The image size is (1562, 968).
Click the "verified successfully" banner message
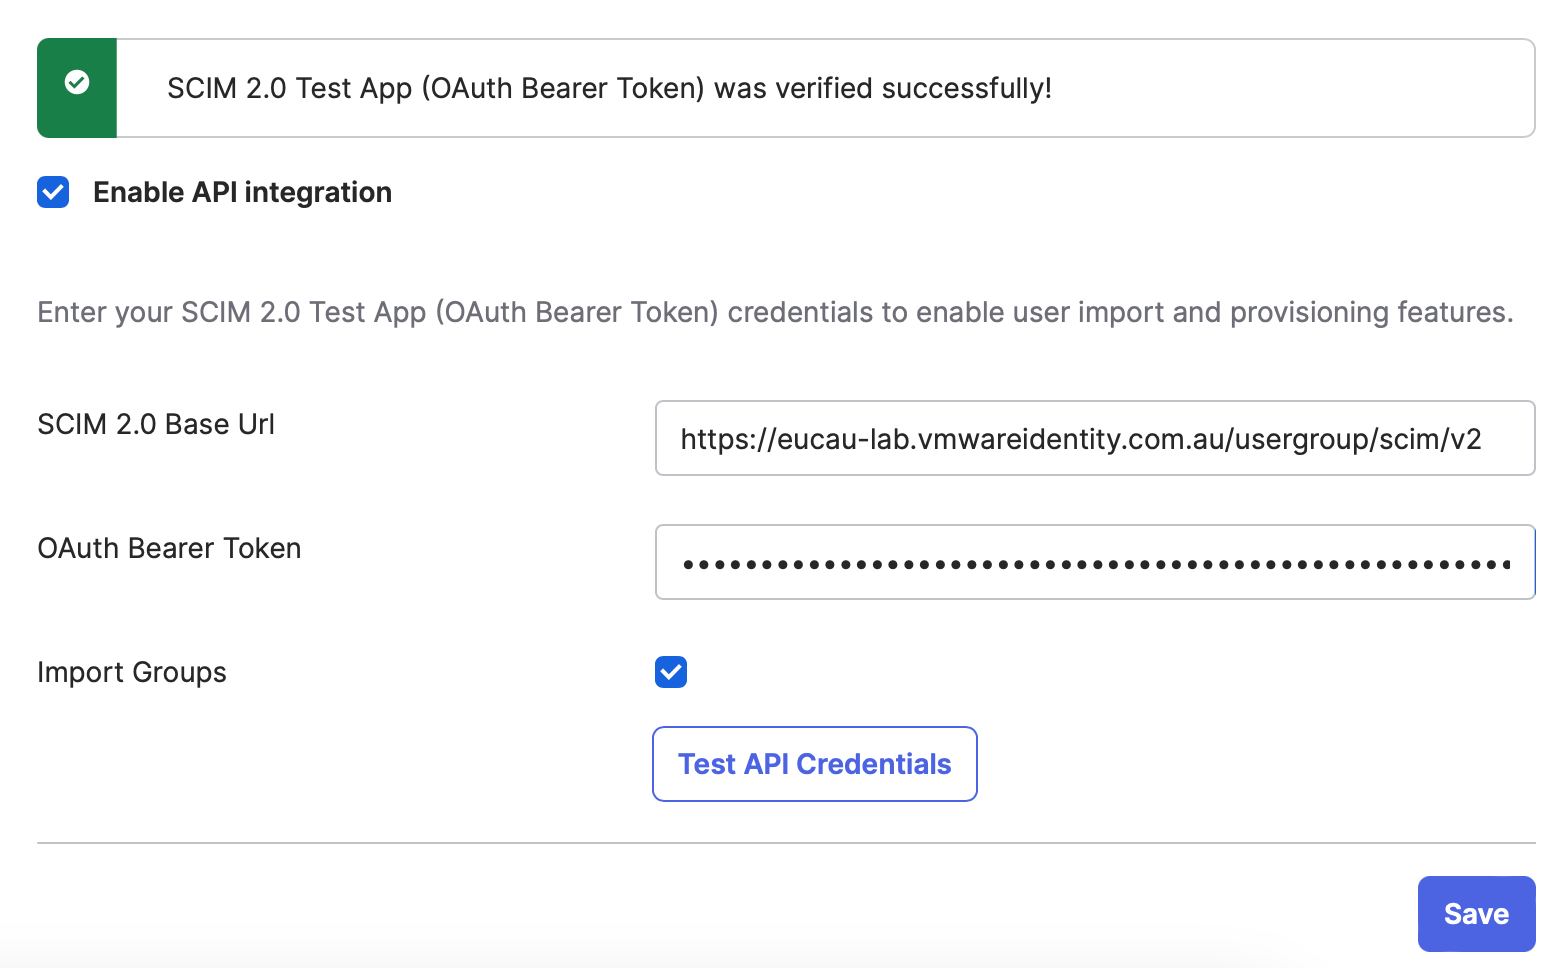click(x=609, y=88)
